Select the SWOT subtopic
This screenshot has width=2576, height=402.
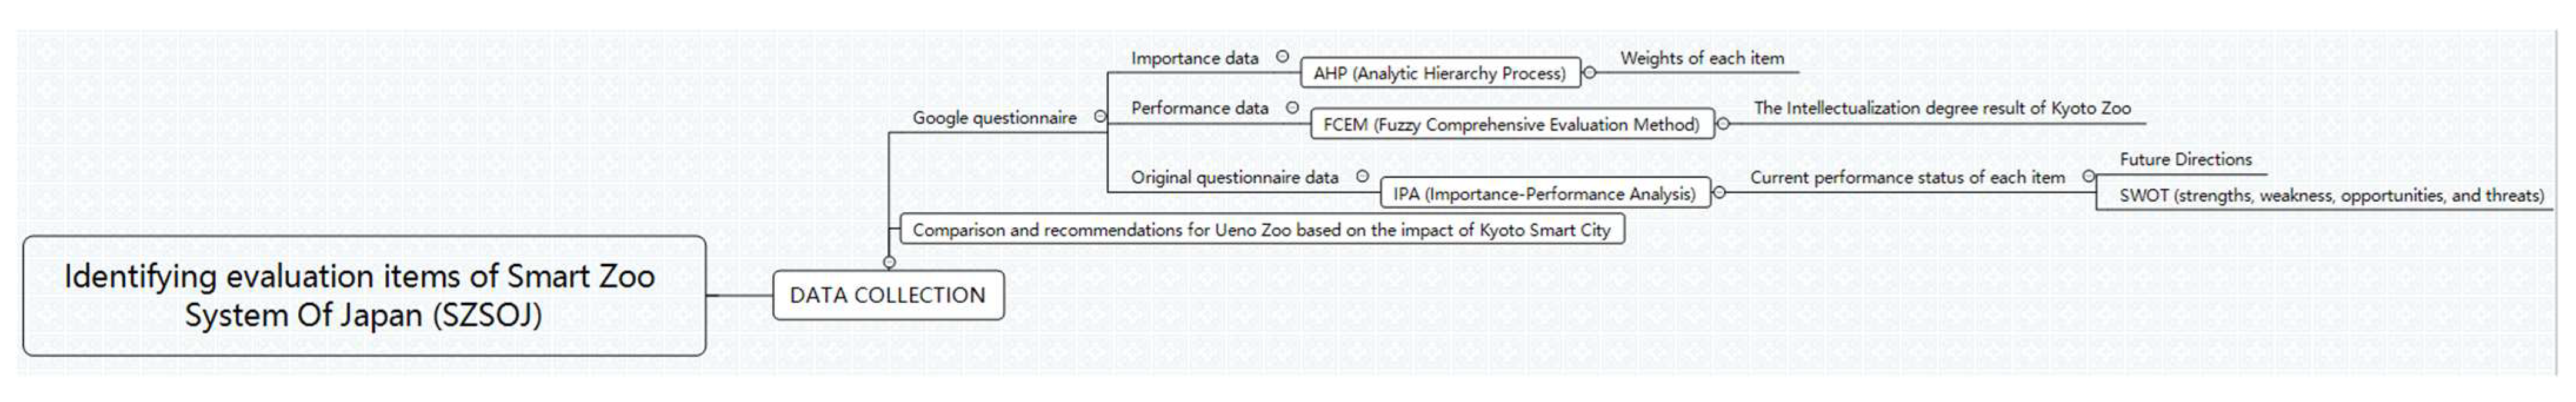2330,195
